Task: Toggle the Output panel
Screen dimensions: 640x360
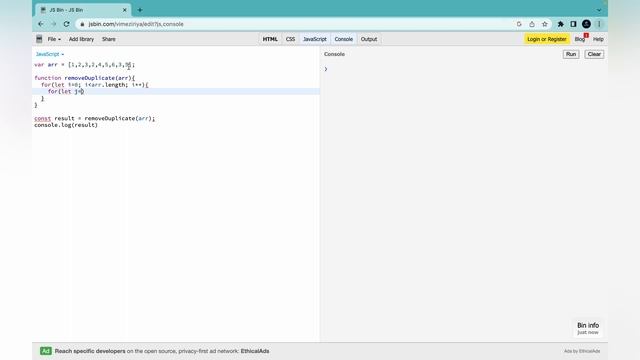Action: pos(369,39)
